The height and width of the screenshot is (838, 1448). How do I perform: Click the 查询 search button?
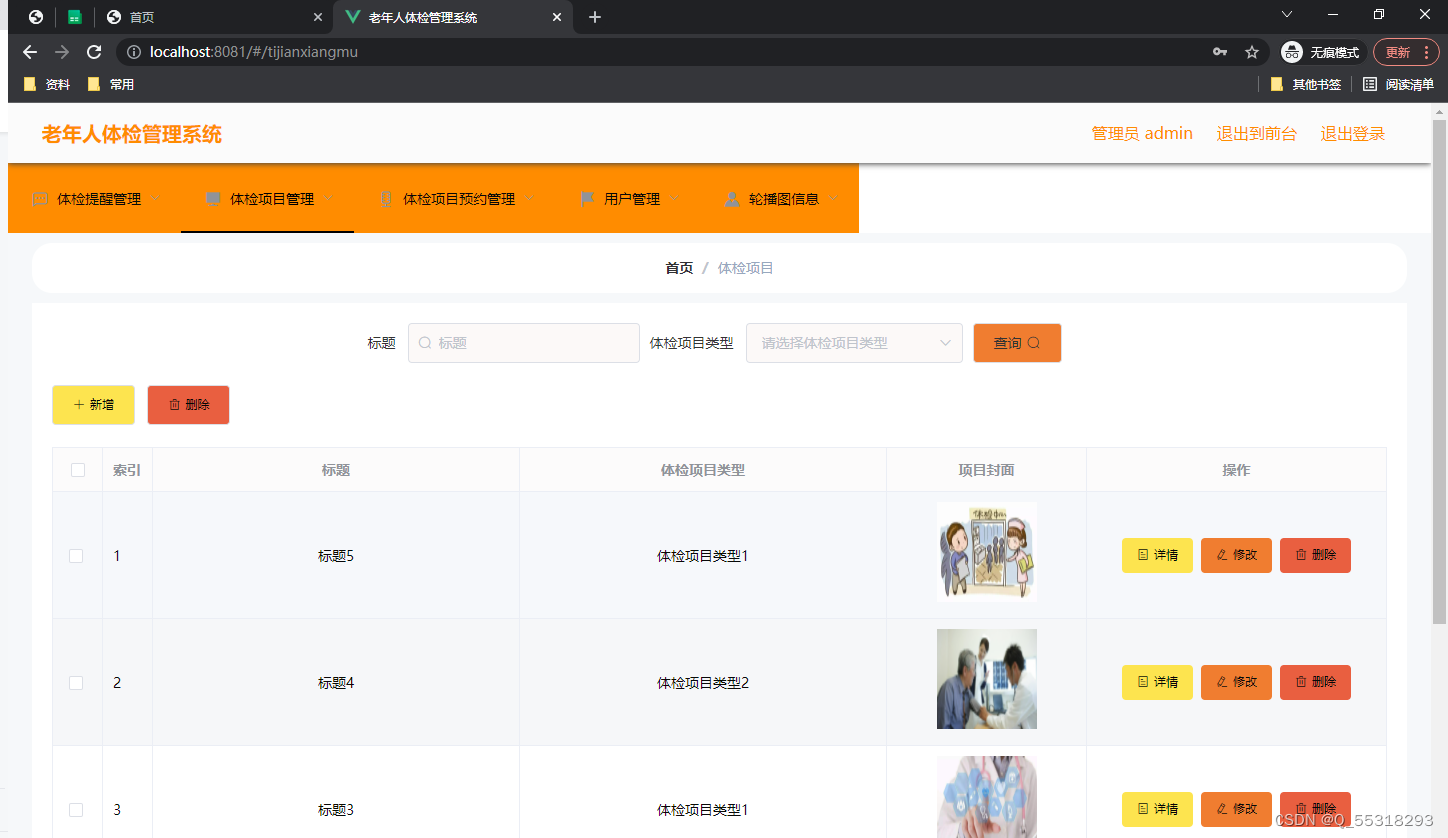[1017, 343]
